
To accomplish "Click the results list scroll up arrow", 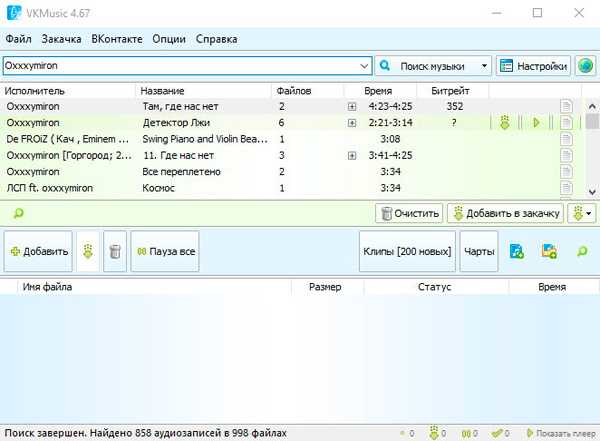I will [592, 106].
